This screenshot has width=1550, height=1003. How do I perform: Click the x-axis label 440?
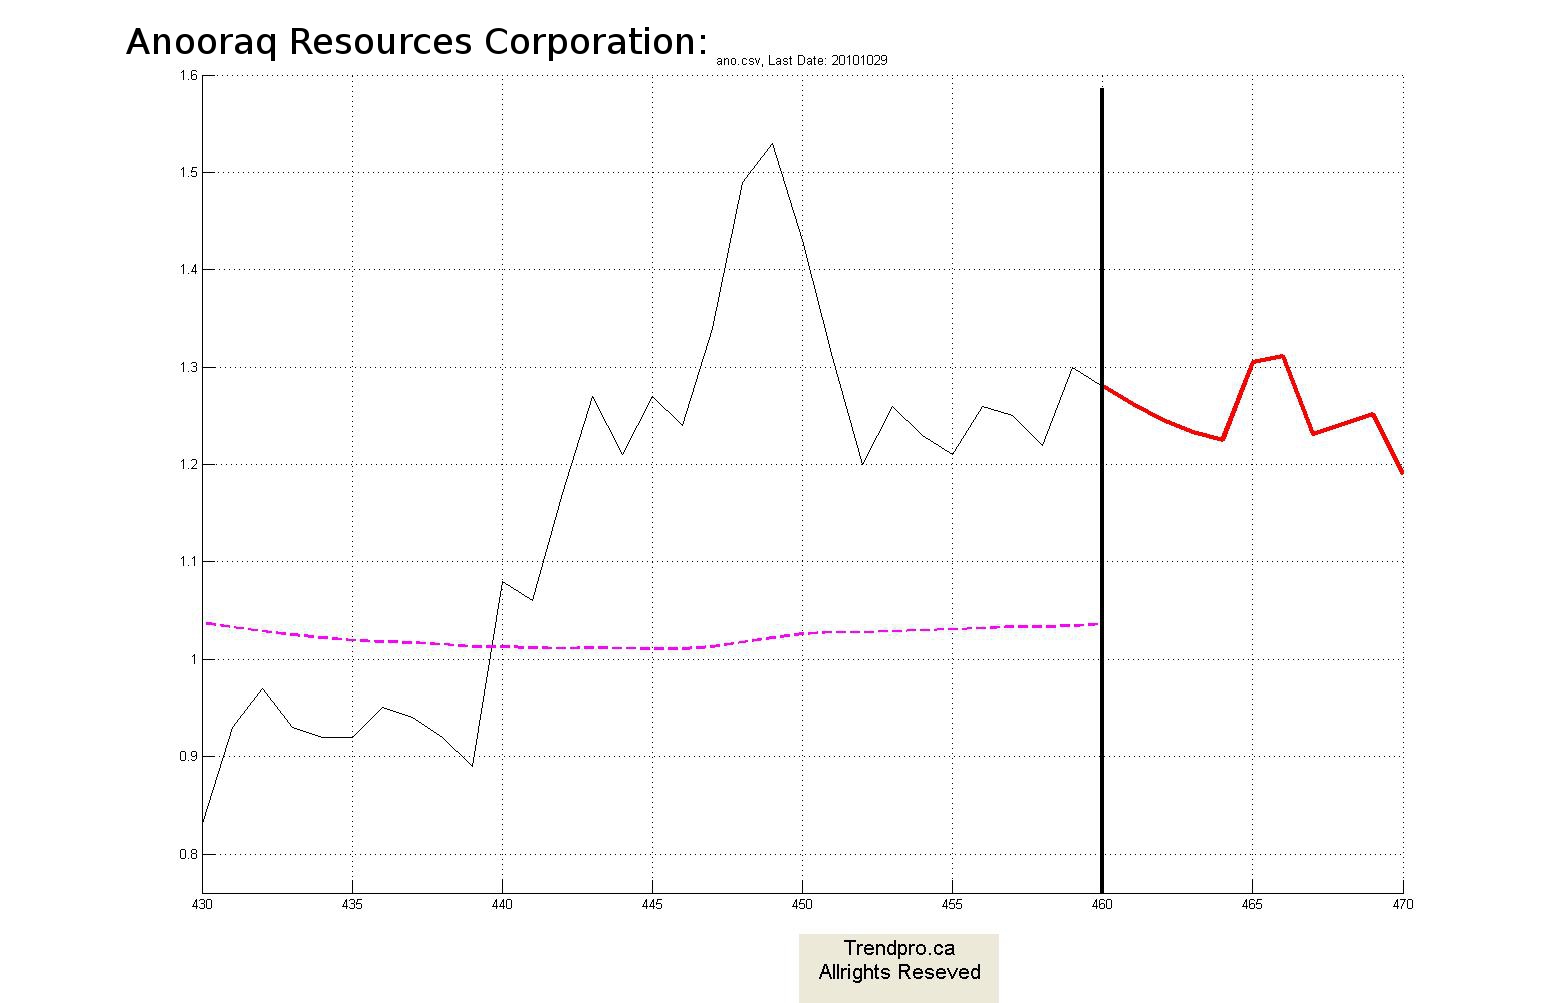[x=502, y=905]
